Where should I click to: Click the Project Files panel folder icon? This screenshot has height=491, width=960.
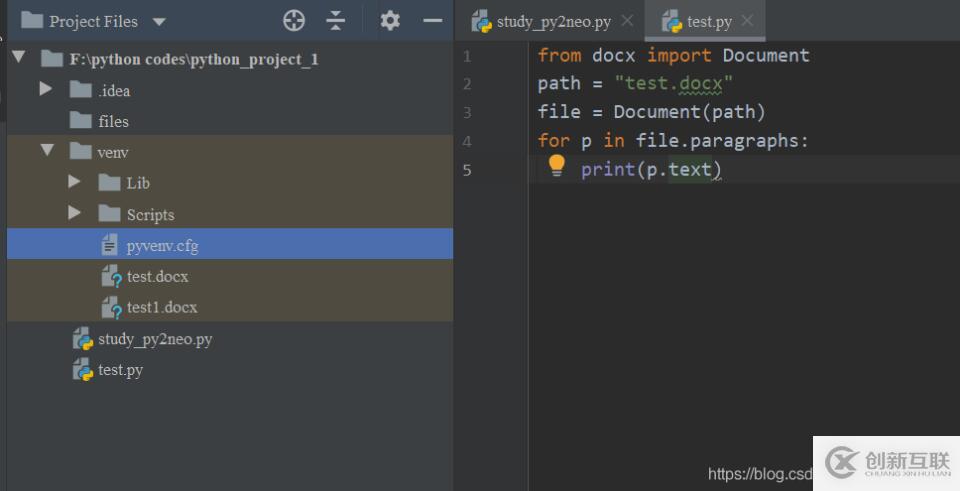point(32,20)
